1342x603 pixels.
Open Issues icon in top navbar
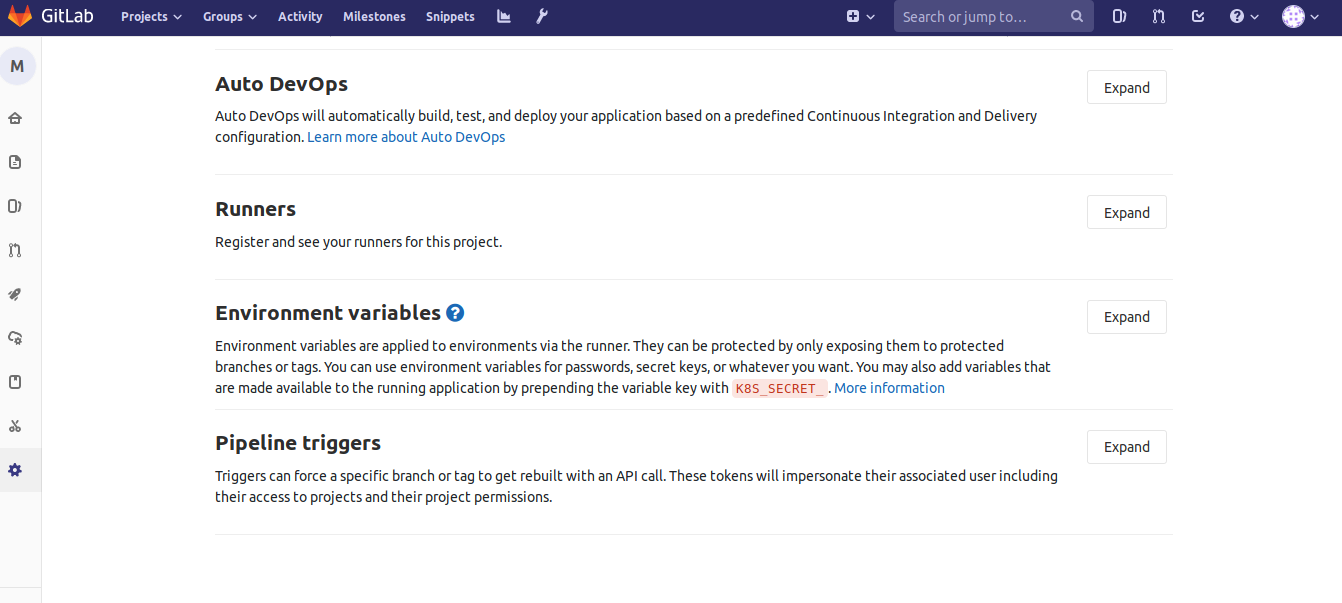coord(1120,16)
